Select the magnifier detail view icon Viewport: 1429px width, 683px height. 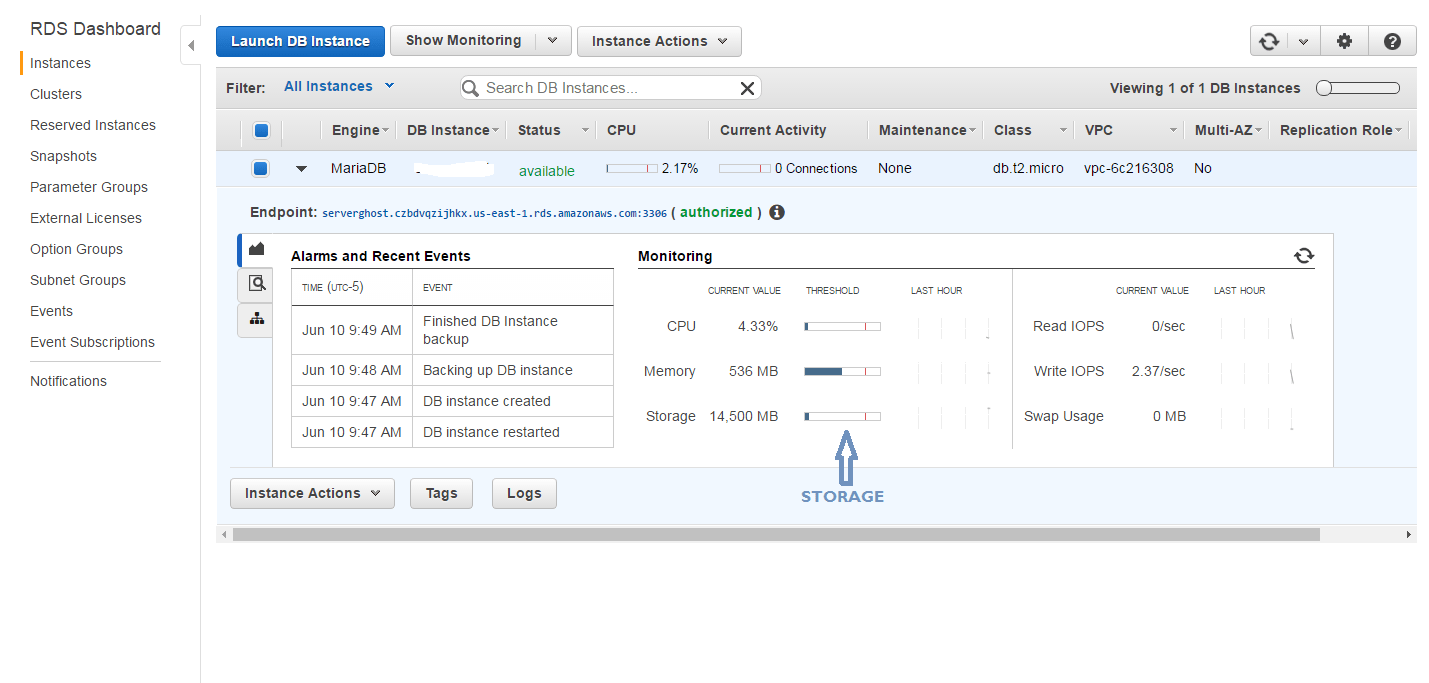[255, 284]
